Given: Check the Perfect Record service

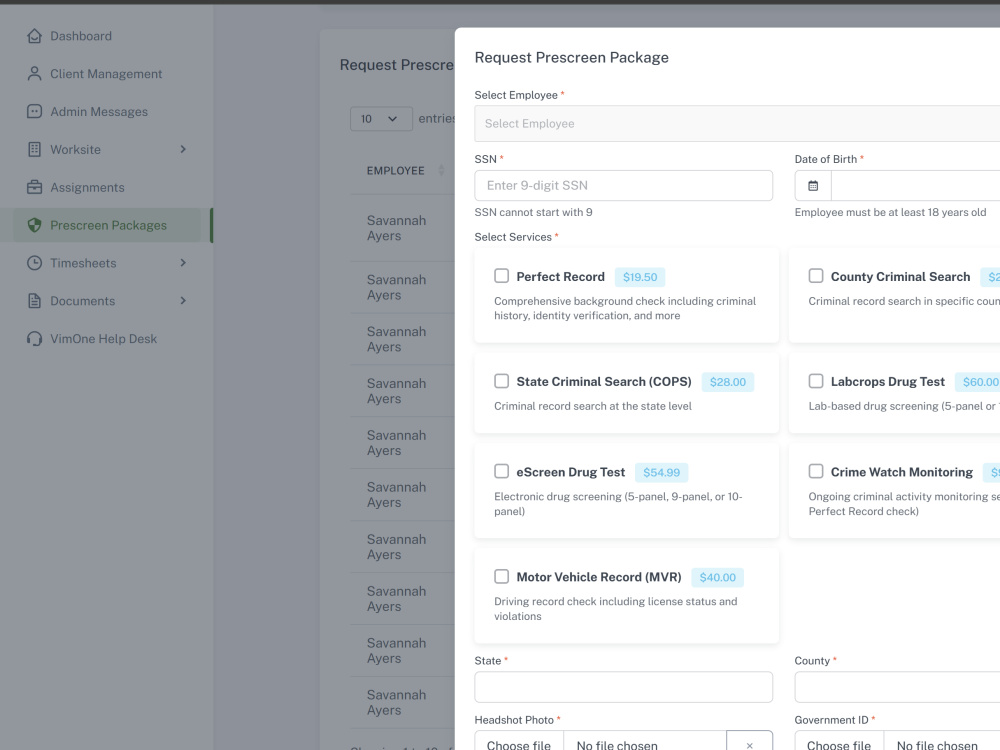Looking at the screenshot, I should click(x=501, y=276).
